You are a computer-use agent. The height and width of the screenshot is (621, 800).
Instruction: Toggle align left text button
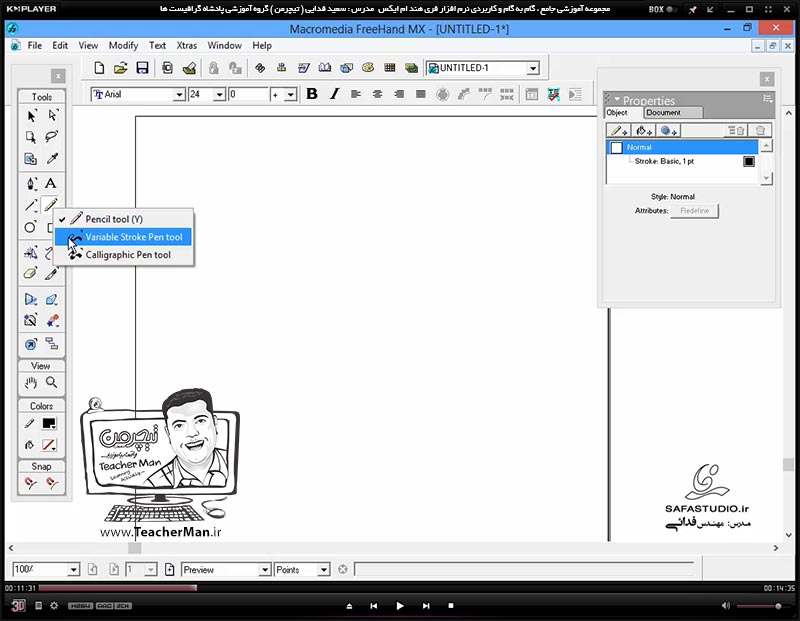click(x=356, y=94)
